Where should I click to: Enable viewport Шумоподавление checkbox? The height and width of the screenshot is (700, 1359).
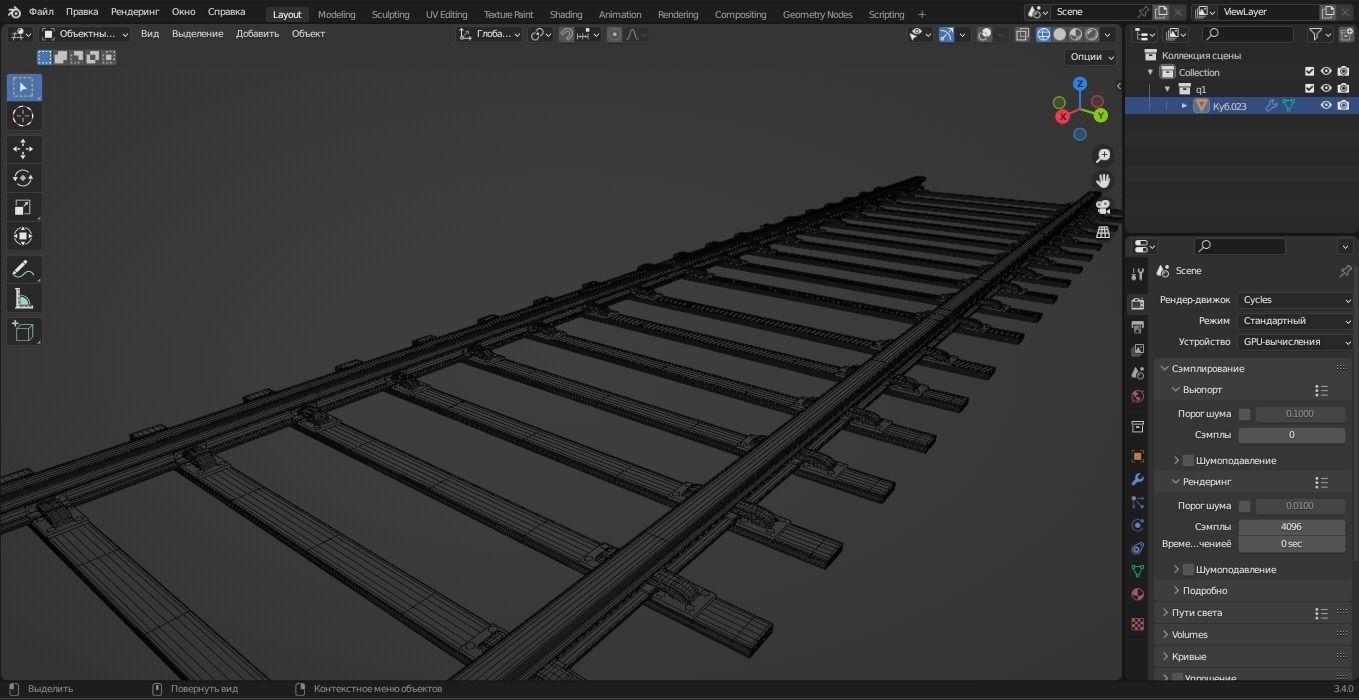click(1188, 460)
